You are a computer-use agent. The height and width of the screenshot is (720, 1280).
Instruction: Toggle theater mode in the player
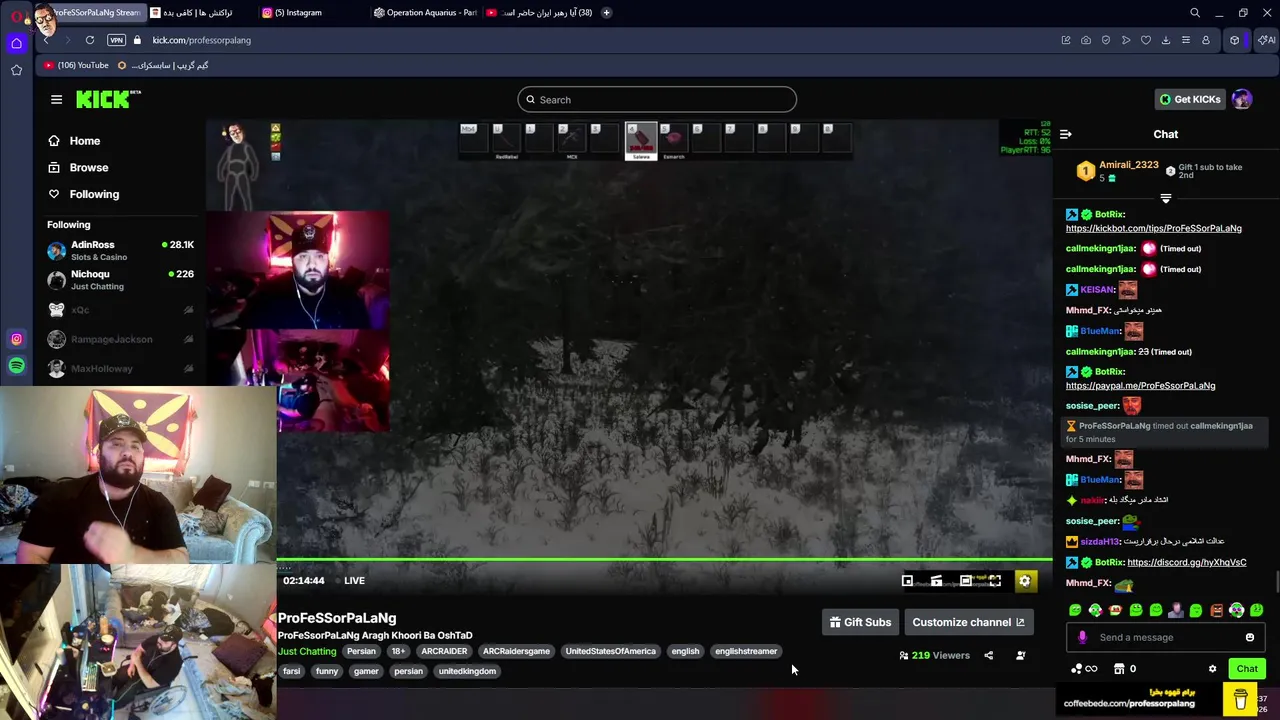pos(965,581)
